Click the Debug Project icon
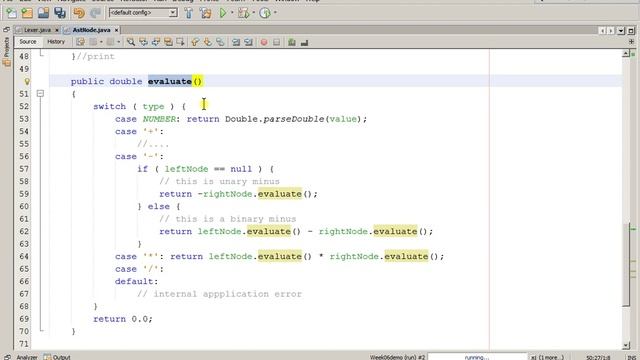Screen dimensions: 640x360 [x=243, y=13]
